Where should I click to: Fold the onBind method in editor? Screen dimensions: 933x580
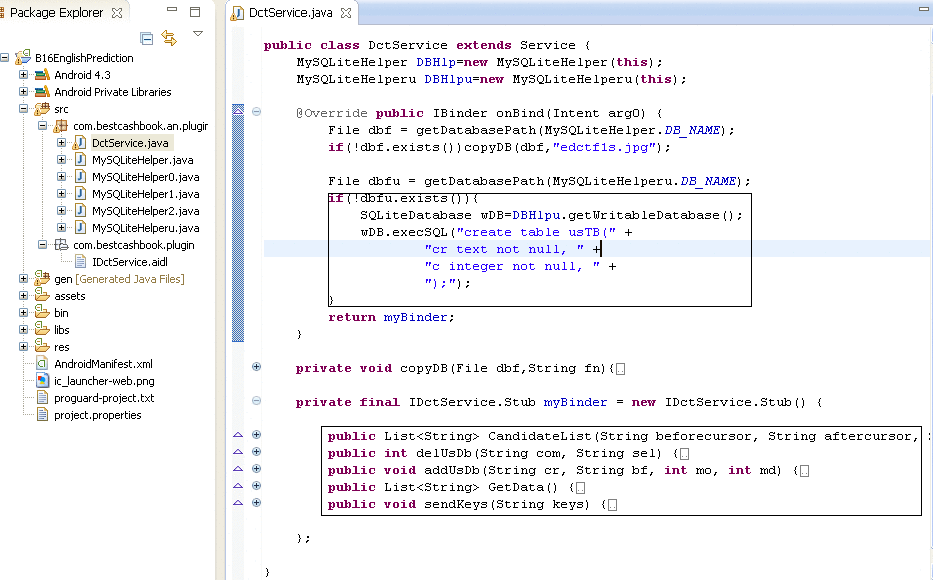(256, 111)
